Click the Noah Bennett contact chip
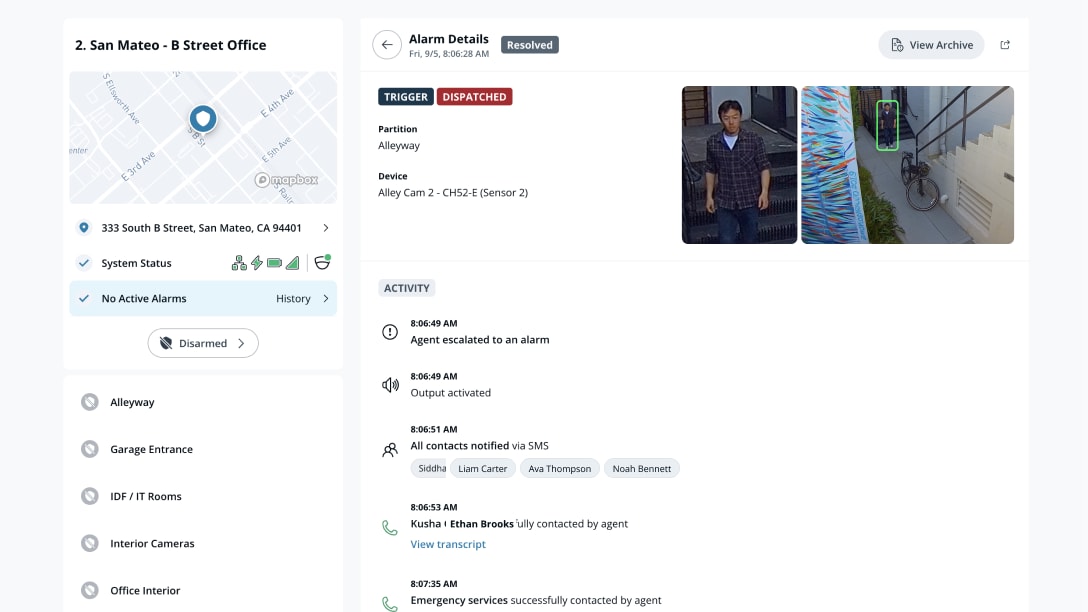This screenshot has height=612, width=1088. [641, 468]
